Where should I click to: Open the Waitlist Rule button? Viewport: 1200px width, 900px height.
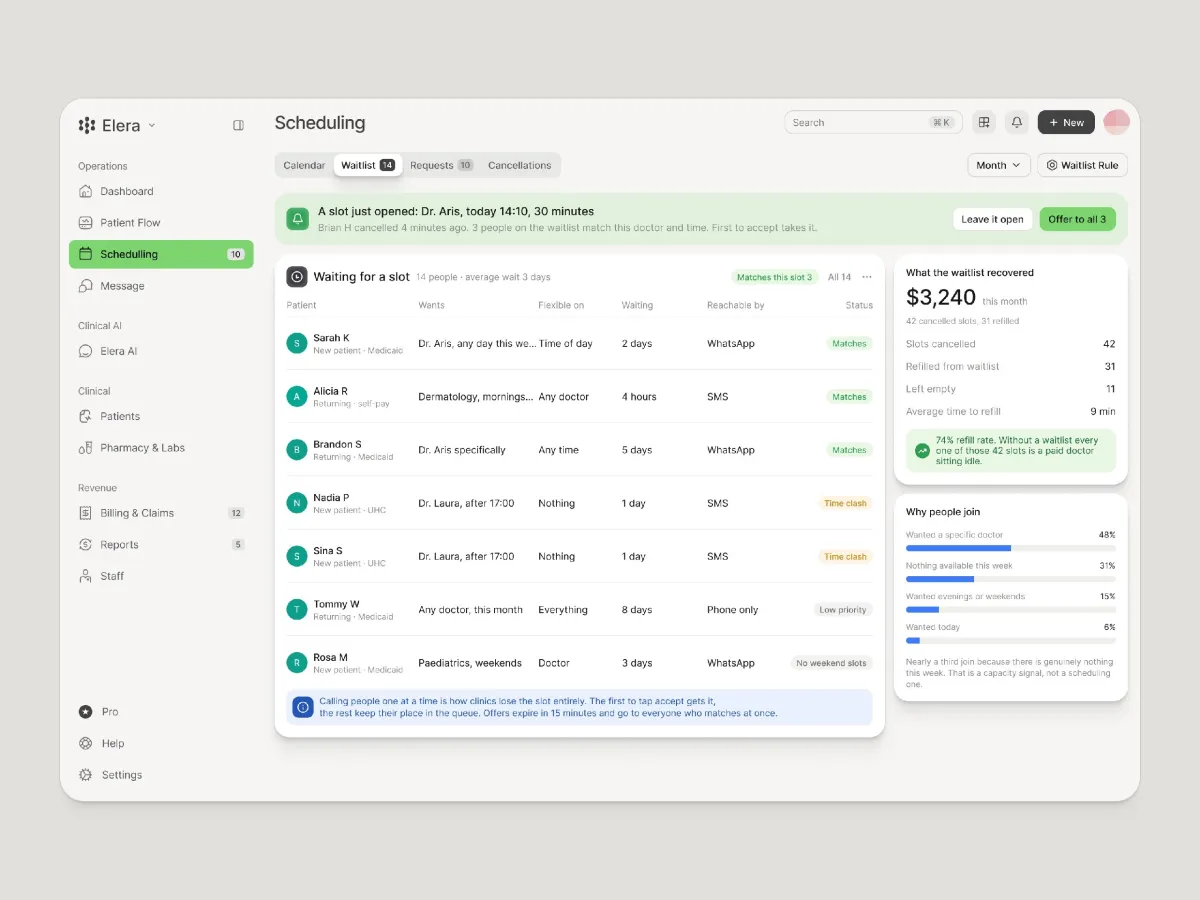(1082, 165)
